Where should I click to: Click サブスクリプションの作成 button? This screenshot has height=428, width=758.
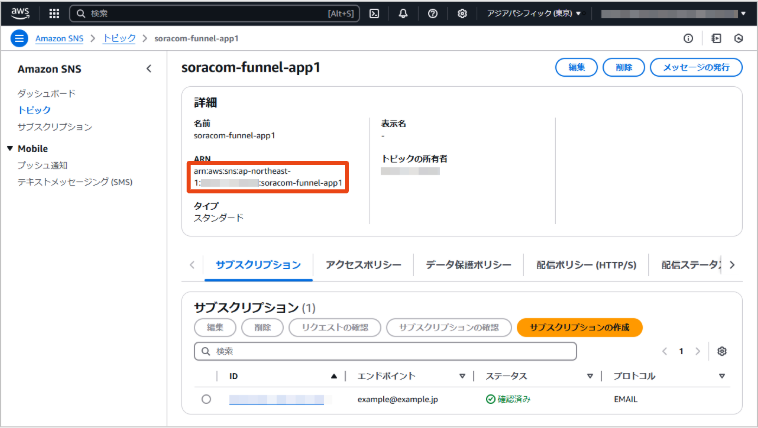(x=580, y=327)
